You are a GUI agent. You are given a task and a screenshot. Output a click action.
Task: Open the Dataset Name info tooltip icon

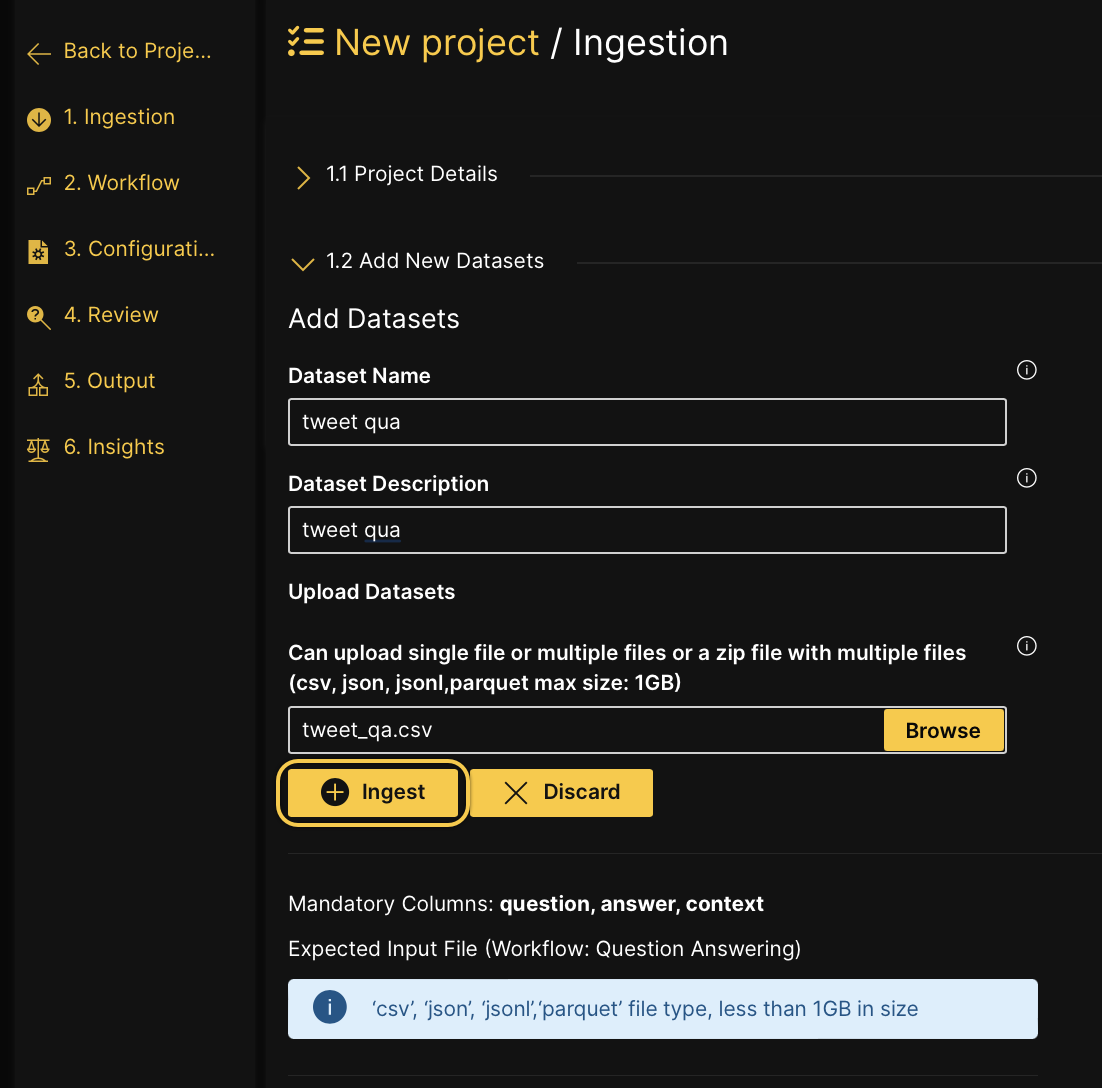click(x=1026, y=370)
